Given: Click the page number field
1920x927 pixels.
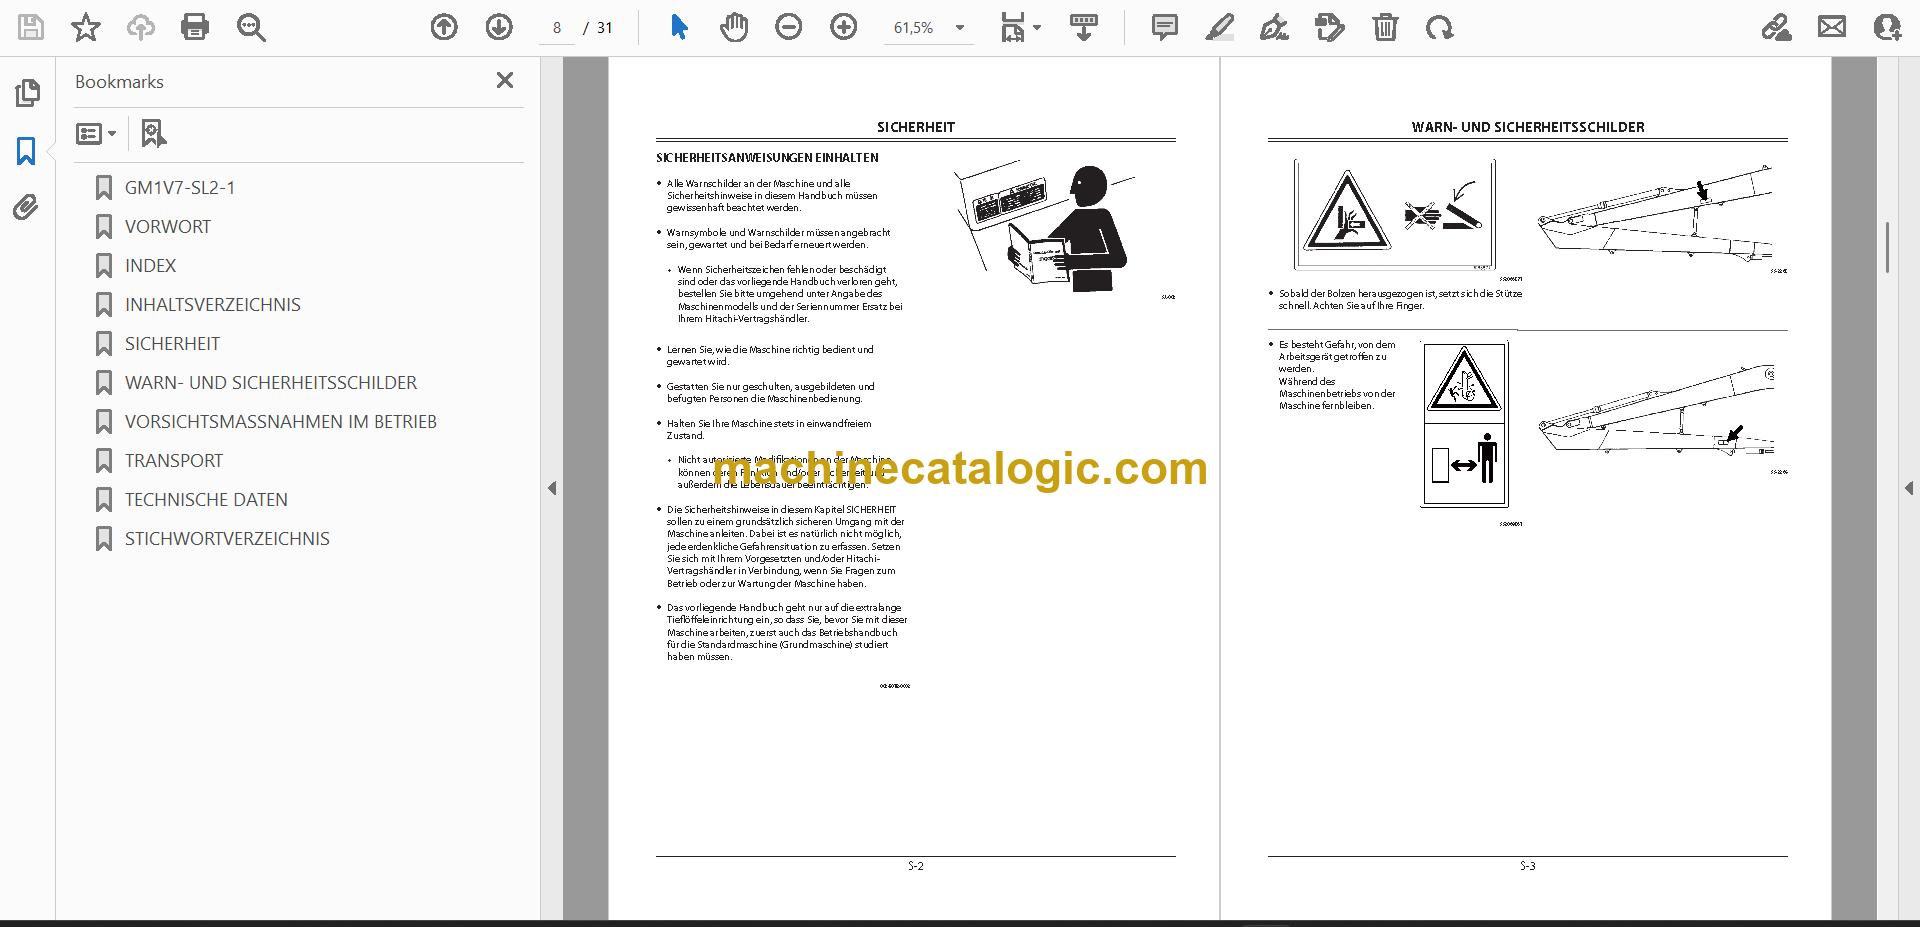Looking at the screenshot, I should (557, 28).
